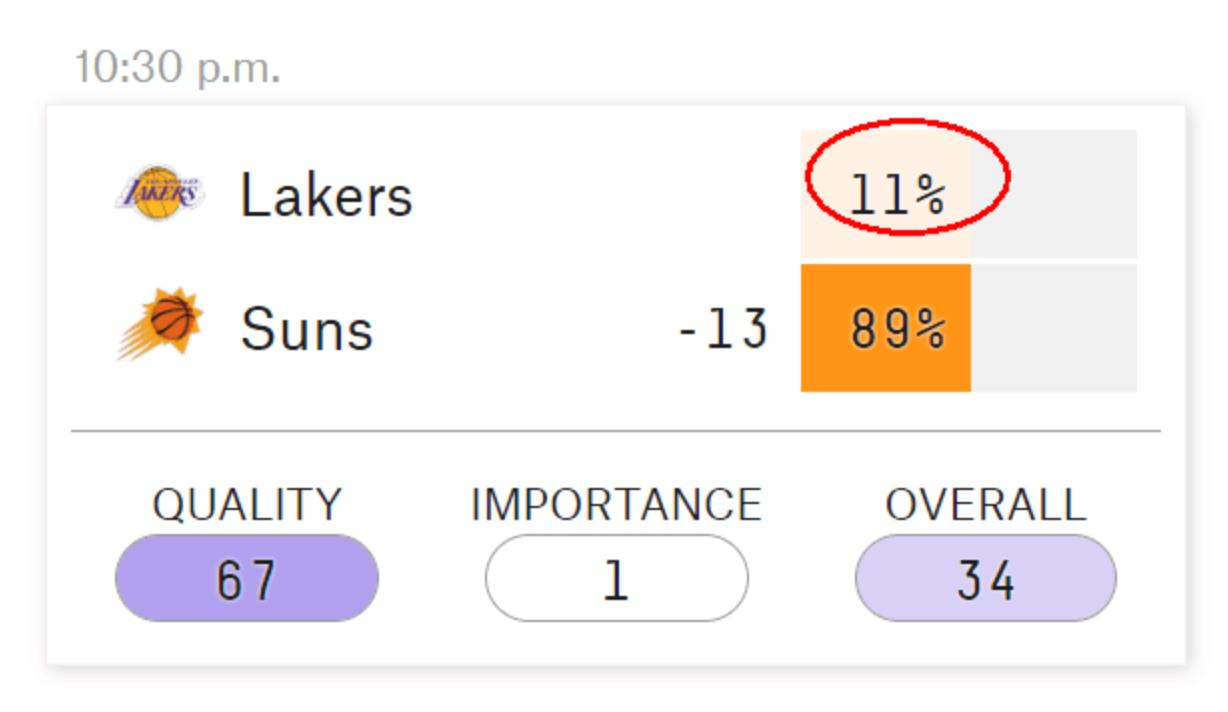Open the Lakers team name

(x=326, y=195)
